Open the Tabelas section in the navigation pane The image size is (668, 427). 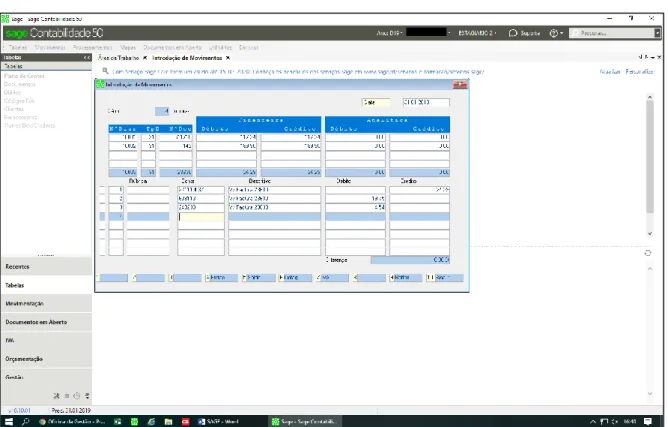(46, 285)
